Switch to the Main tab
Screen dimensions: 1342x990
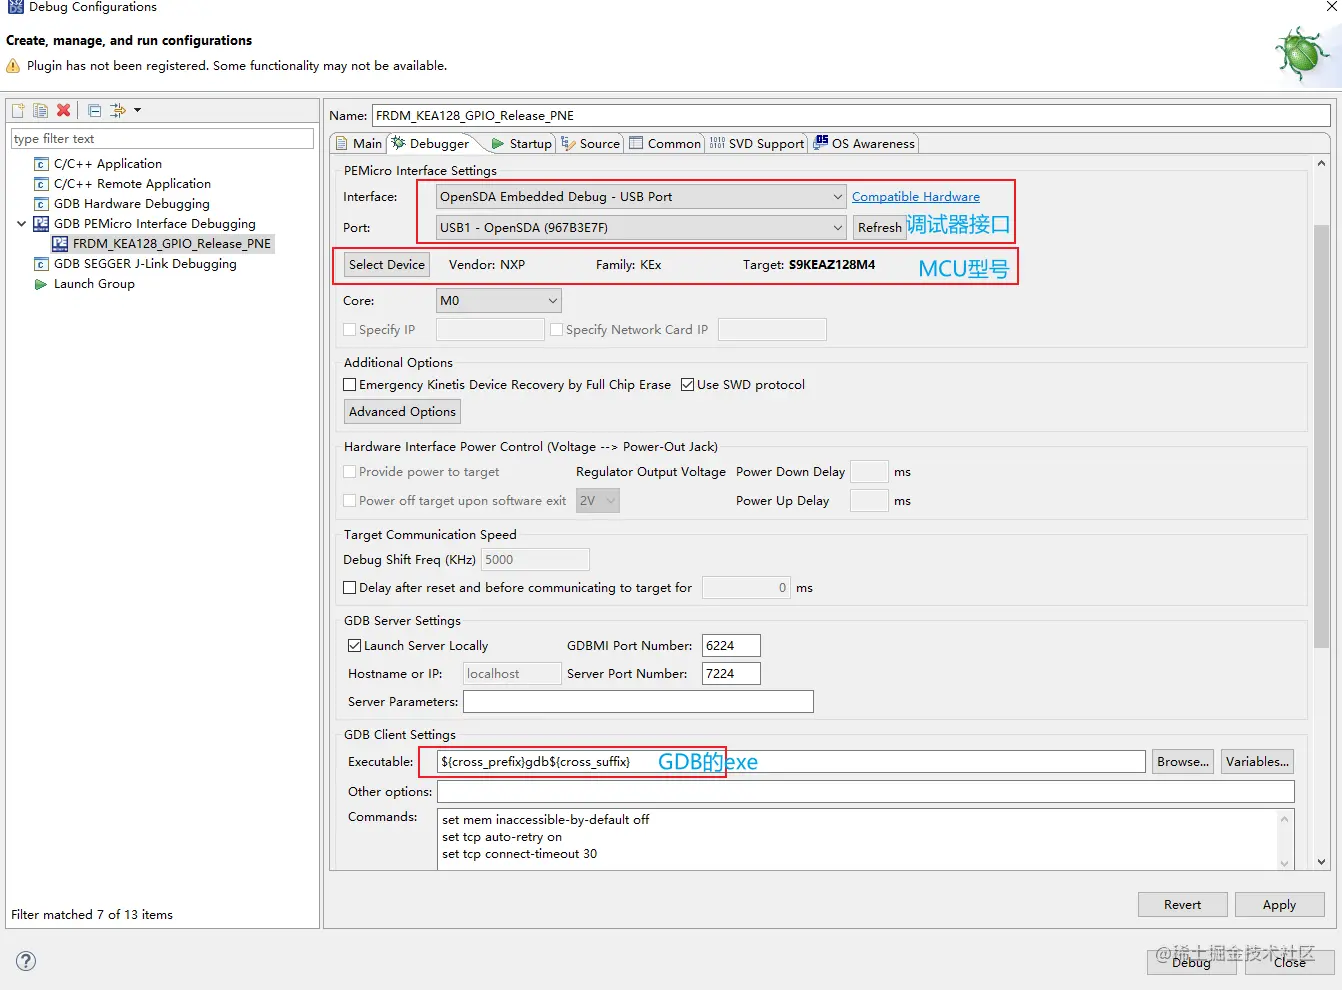[x=358, y=144]
